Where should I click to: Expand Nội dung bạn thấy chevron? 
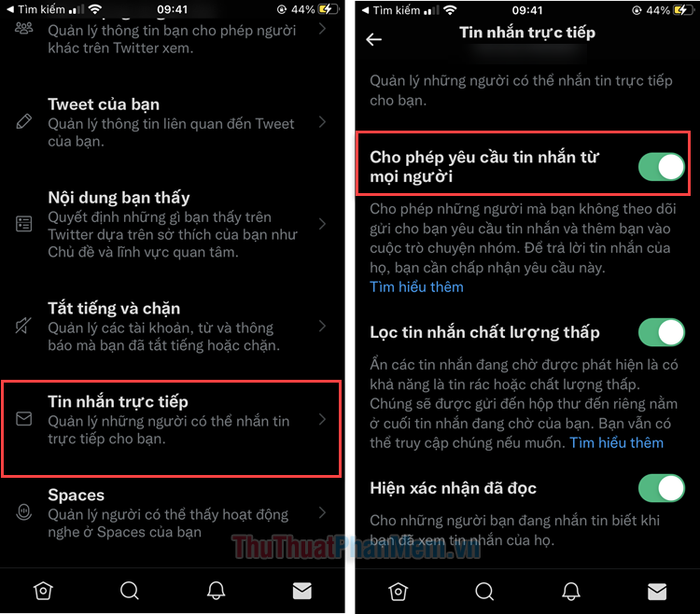[322, 224]
